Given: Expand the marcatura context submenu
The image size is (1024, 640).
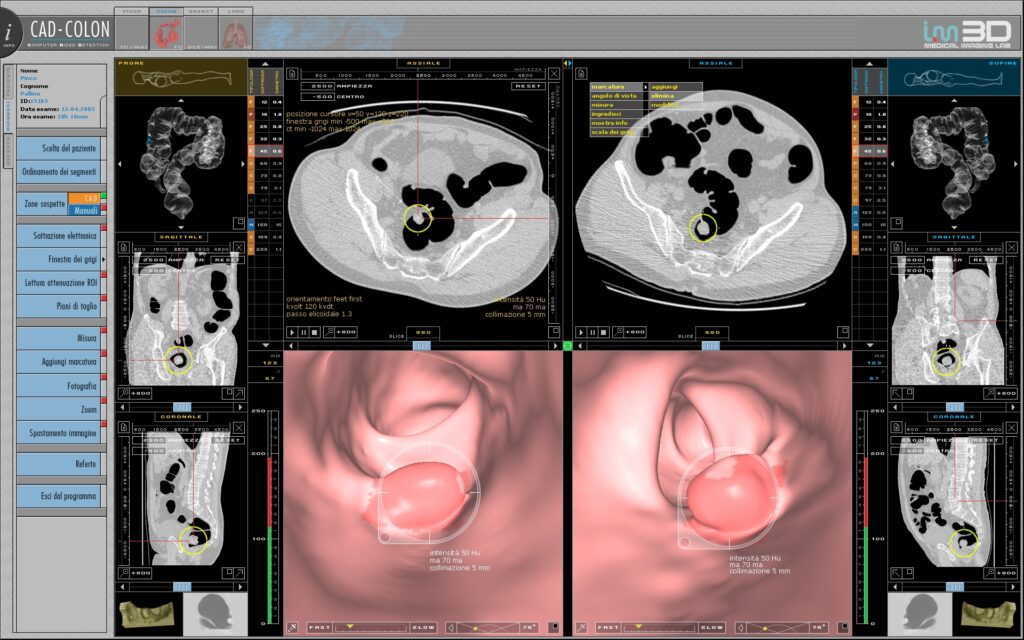Looking at the screenshot, I should pyautogui.click(x=644, y=87).
